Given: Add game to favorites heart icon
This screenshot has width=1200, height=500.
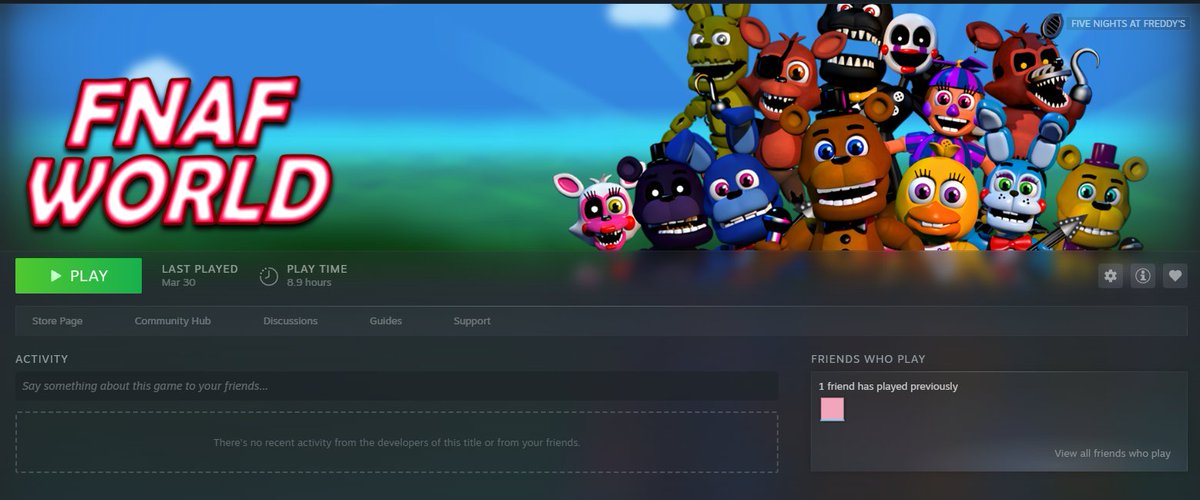Looking at the screenshot, I should tap(1175, 276).
